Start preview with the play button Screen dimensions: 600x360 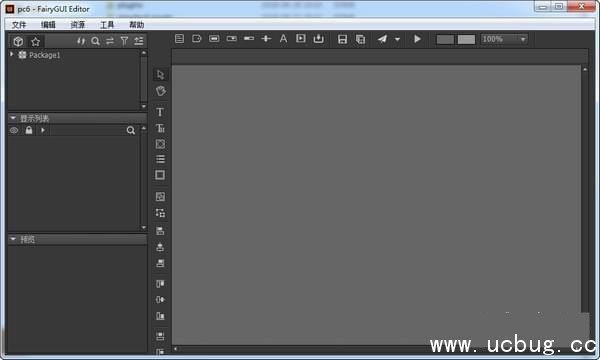click(x=417, y=39)
